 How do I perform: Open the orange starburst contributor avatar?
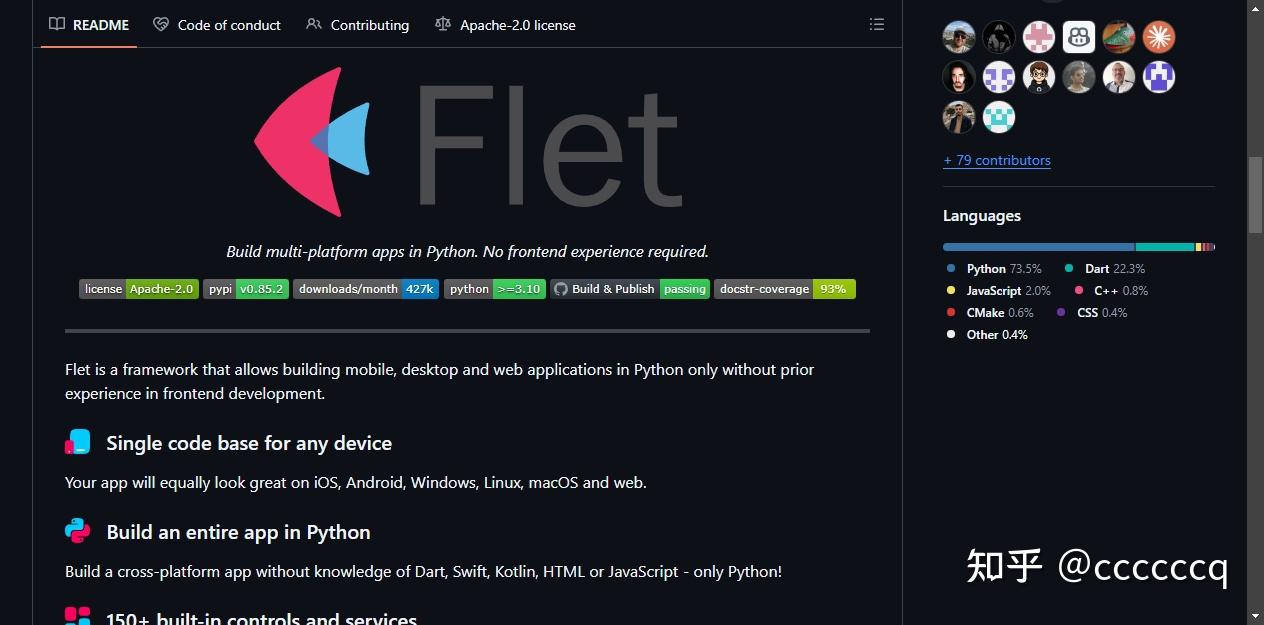coord(1159,37)
